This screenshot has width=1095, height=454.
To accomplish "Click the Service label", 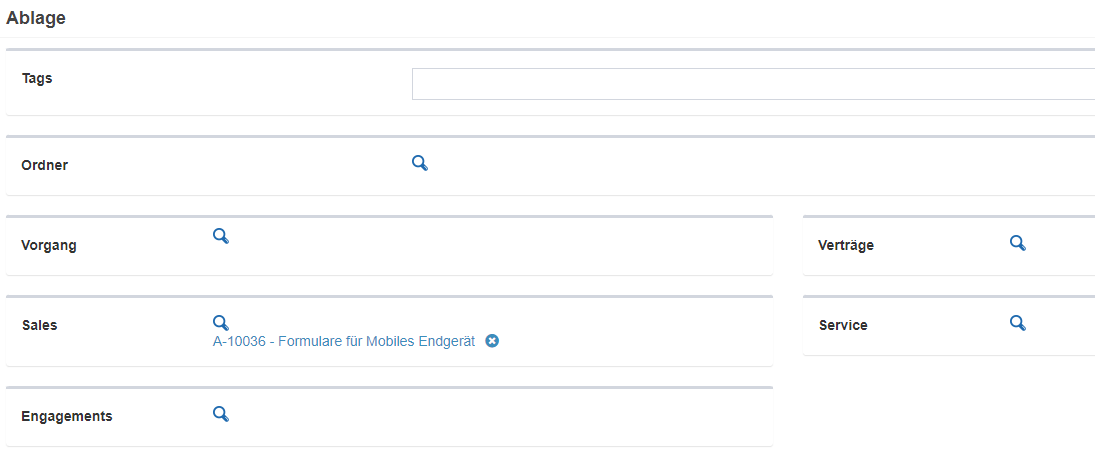I will [843, 325].
